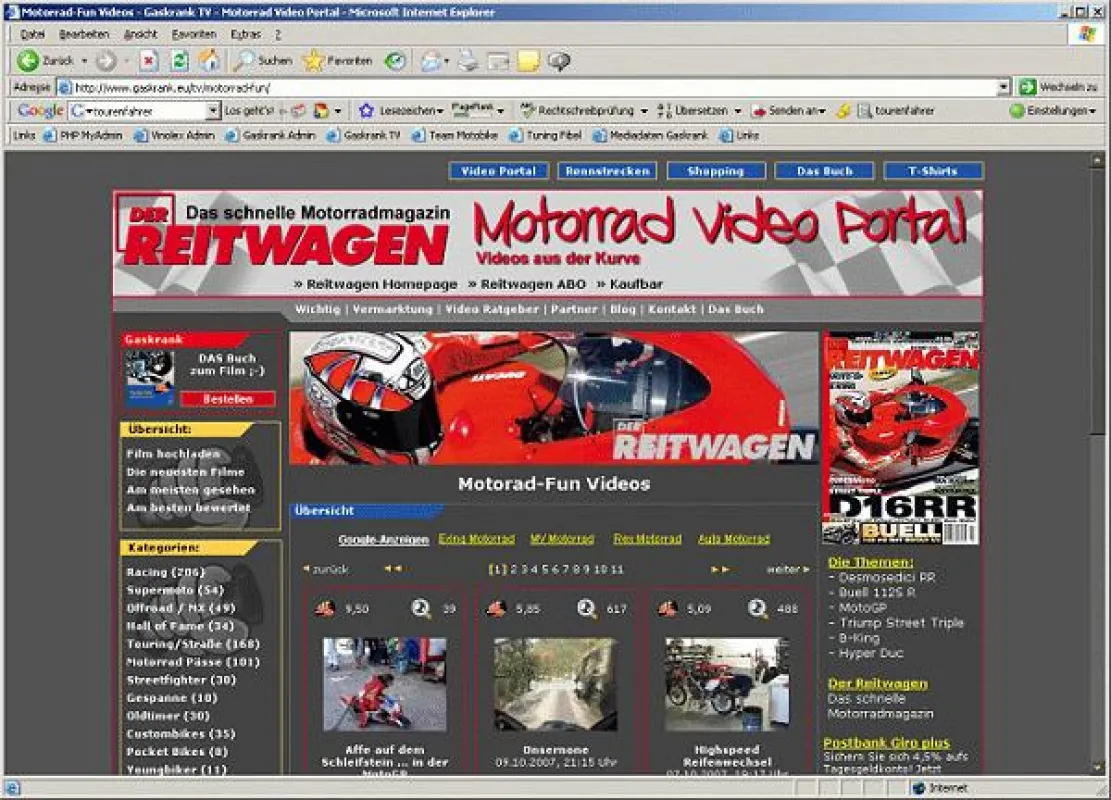Image resolution: width=1111 pixels, height=800 pixels.
Task: Open Favoriten star icon
Action: coord(312,62)
